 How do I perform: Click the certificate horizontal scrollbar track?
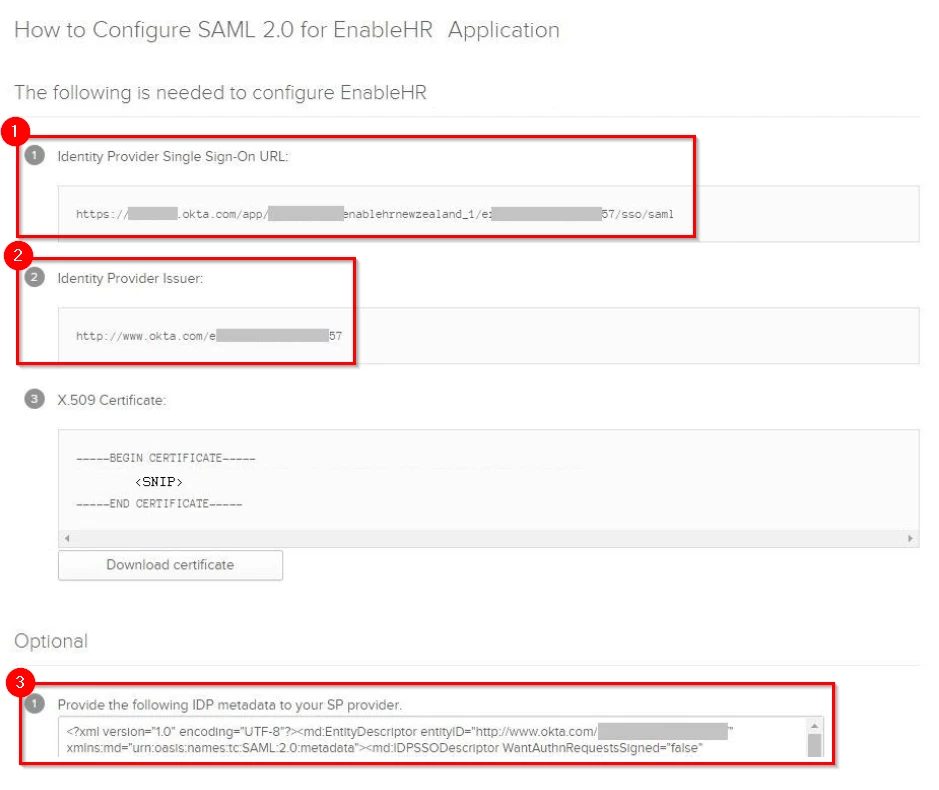click(x=488, y=538)
